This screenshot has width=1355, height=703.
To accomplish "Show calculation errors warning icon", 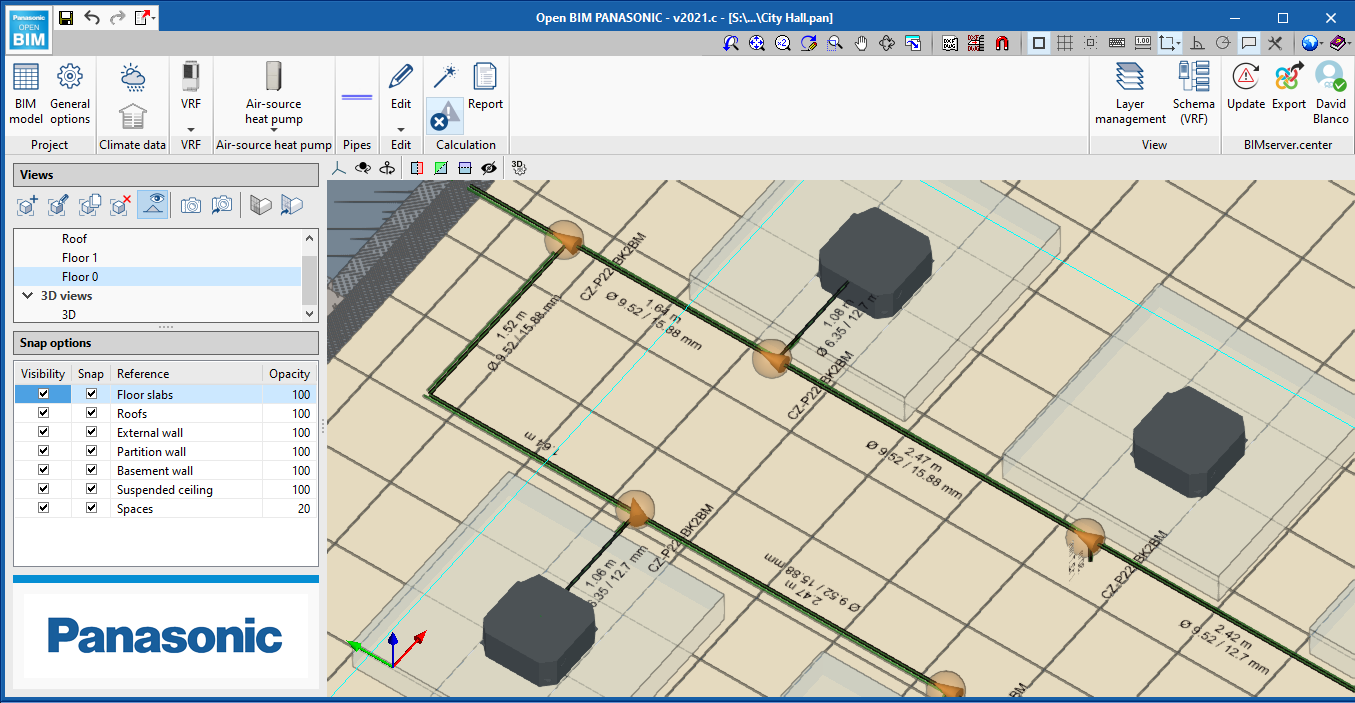I will [x=445, y=116].
